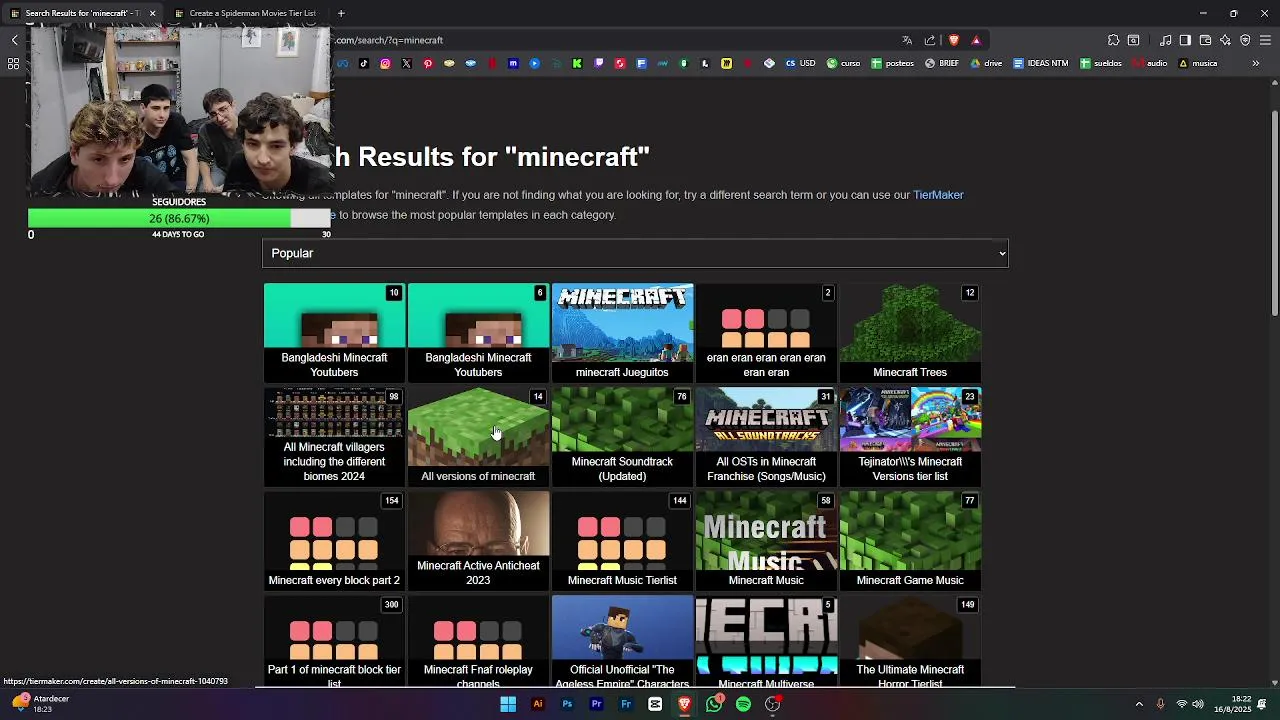The height and width of the screenshot is (720, 1280).
Task: Show hidden system tray icons chevron
Action: point(1139,704)
